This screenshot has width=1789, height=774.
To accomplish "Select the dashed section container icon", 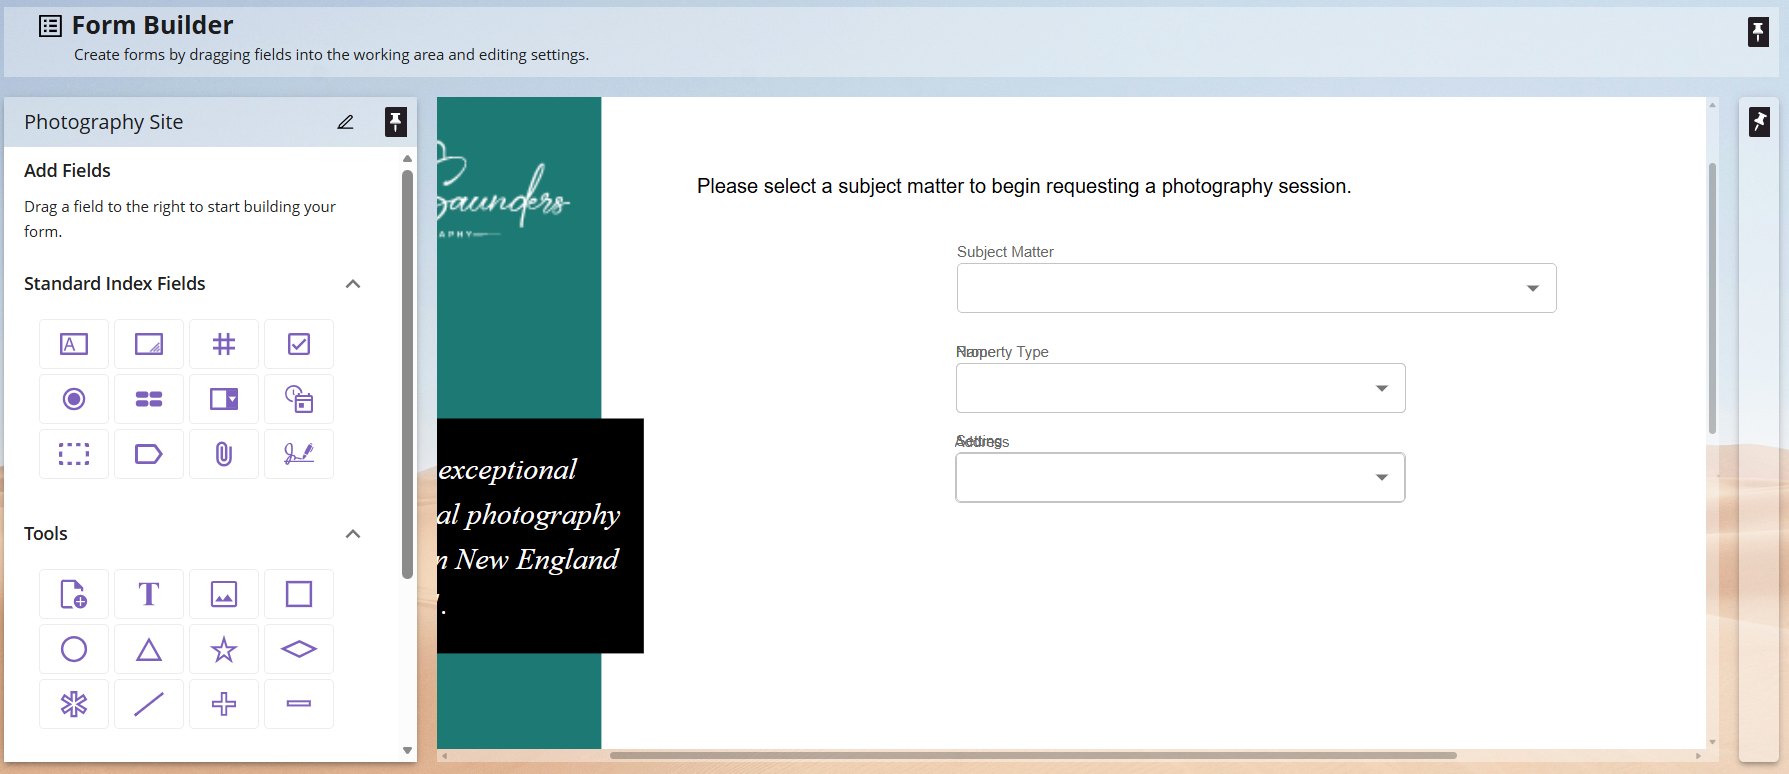I will [x=74, y=454].
